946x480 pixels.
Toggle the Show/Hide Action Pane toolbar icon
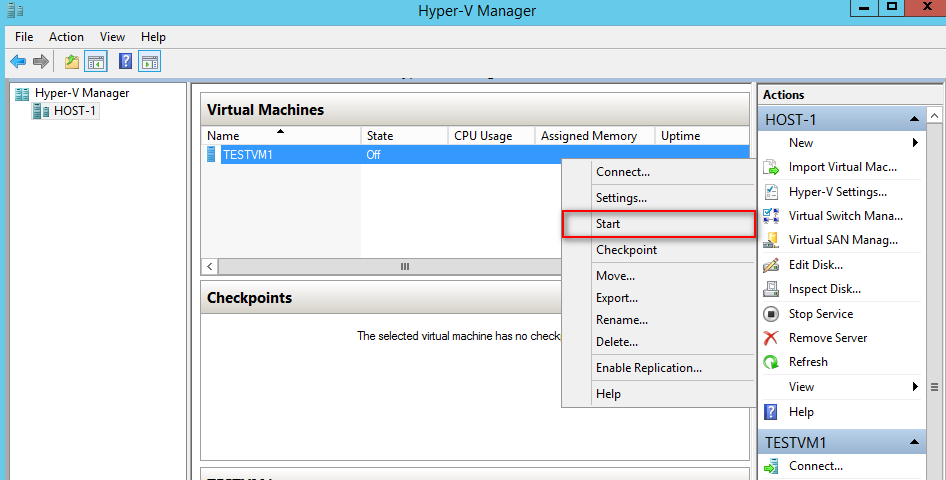pos(150,62)
